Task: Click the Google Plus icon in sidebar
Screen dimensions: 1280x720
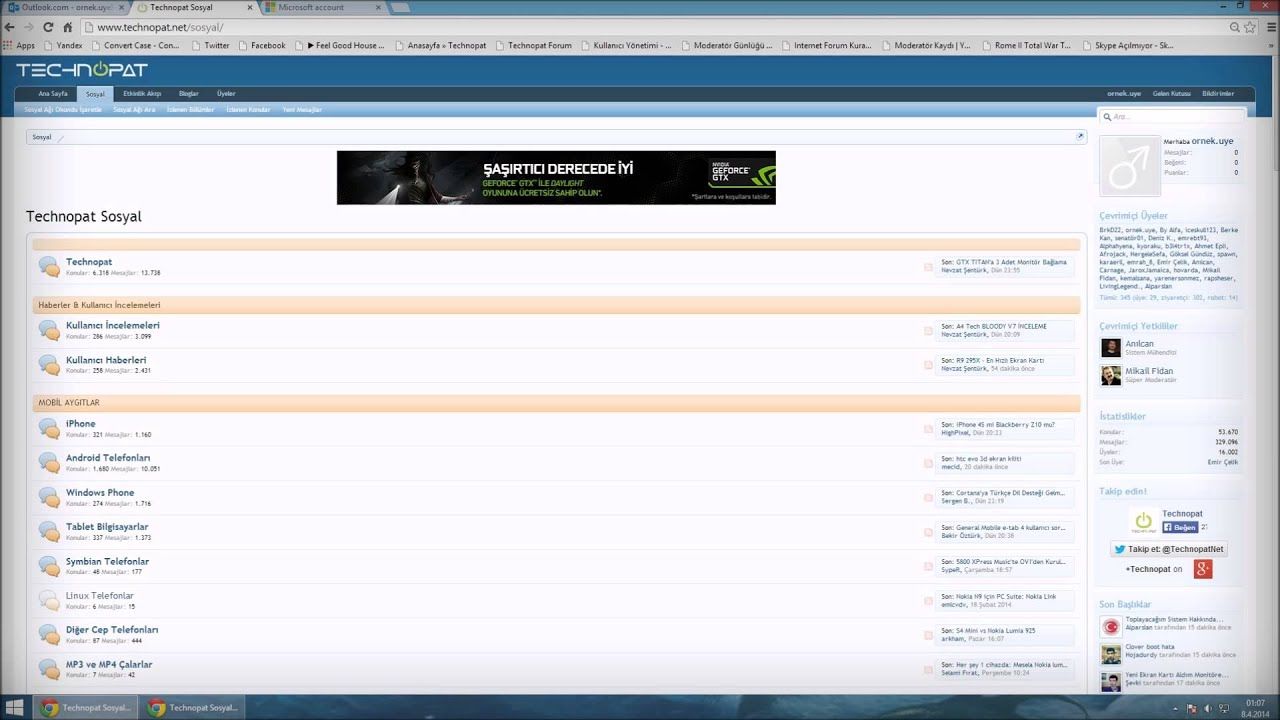Action: point(1203,569)
